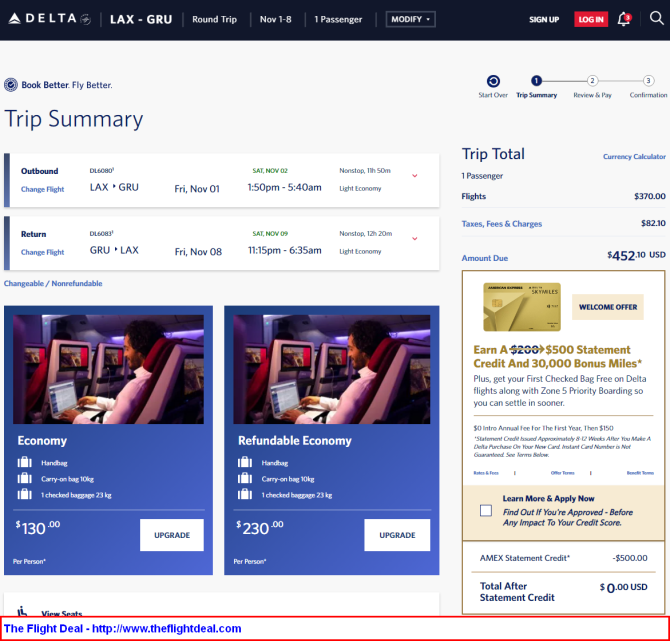Expand the Outbound flight details chevron
Screen dimensions: 670x641
tap(414, 176)
